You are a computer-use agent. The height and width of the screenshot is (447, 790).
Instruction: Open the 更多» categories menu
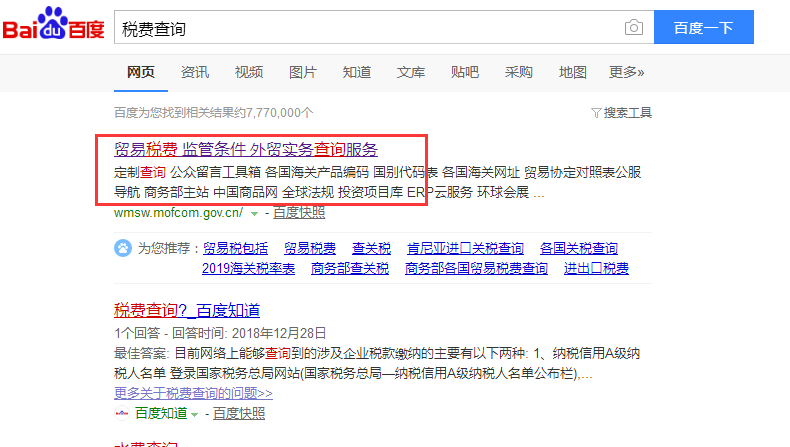click(626, 72)
